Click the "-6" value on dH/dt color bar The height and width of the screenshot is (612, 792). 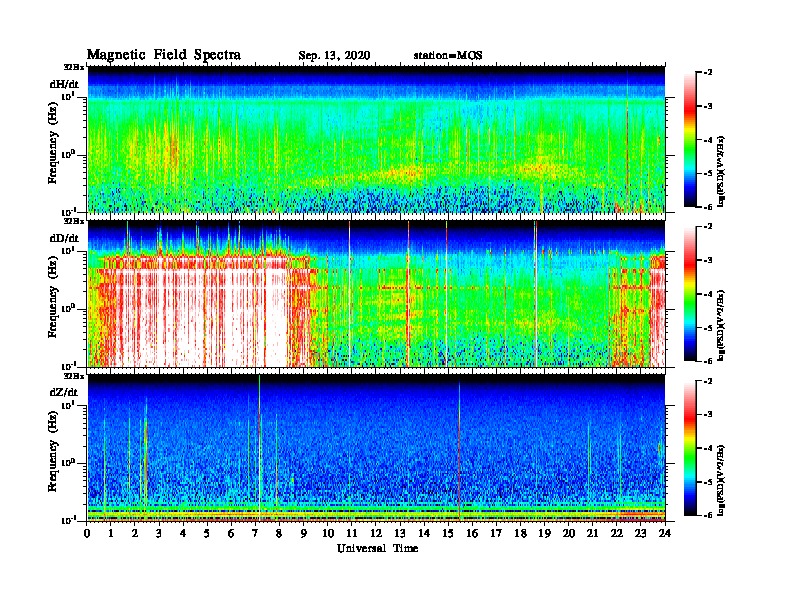click(708, 207)
